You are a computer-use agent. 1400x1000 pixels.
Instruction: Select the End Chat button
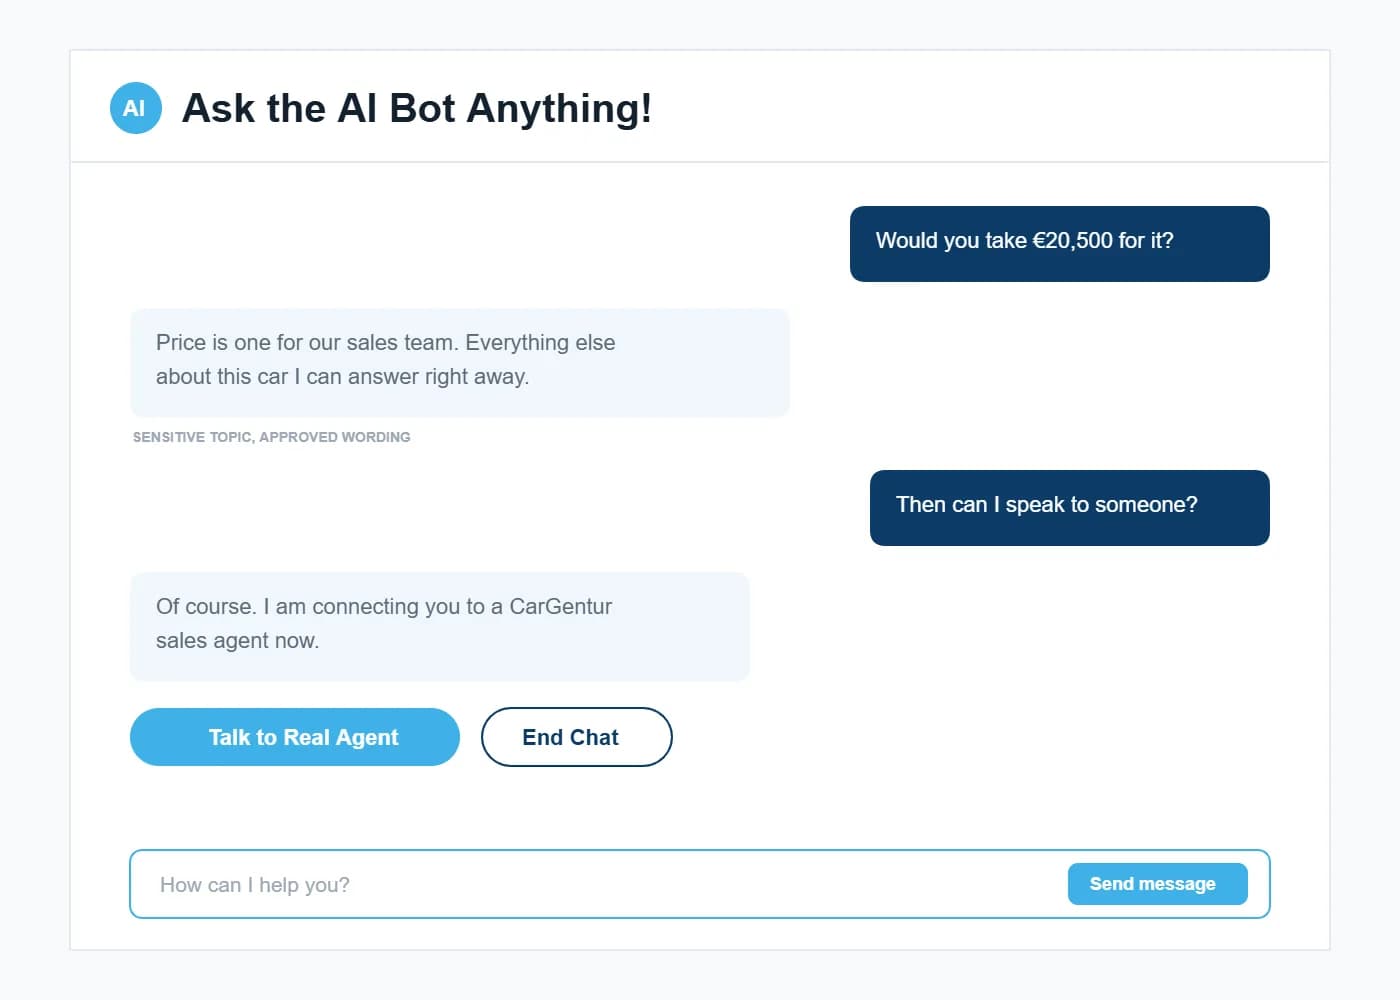577,737
